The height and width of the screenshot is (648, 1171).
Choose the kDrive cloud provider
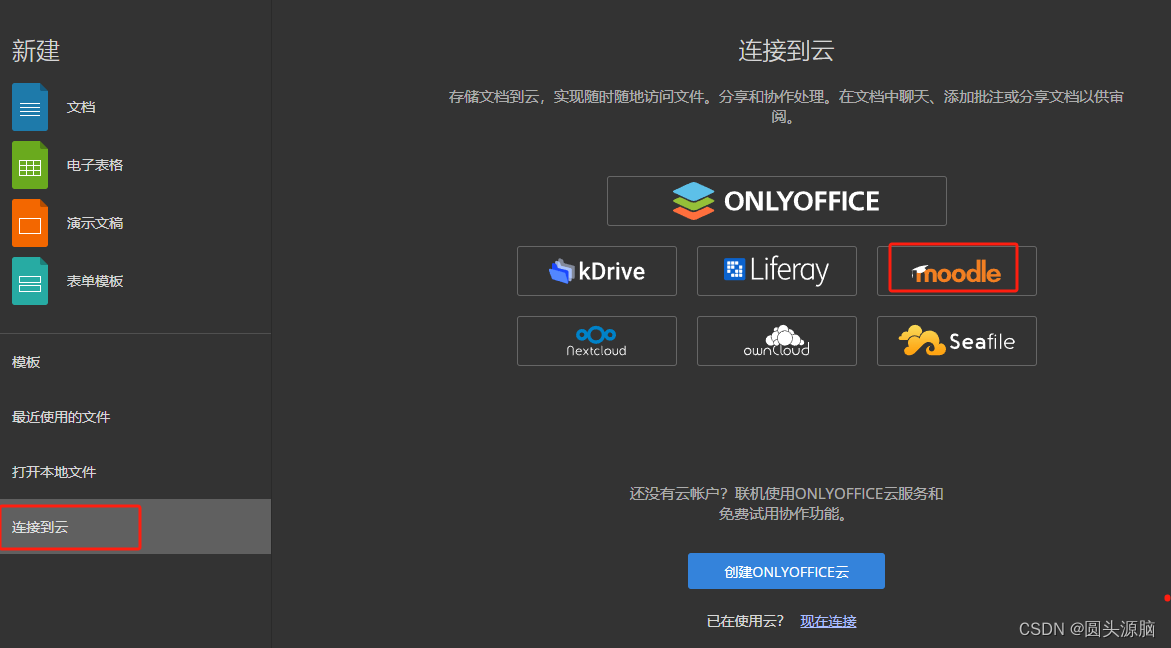tap(597, 271)
